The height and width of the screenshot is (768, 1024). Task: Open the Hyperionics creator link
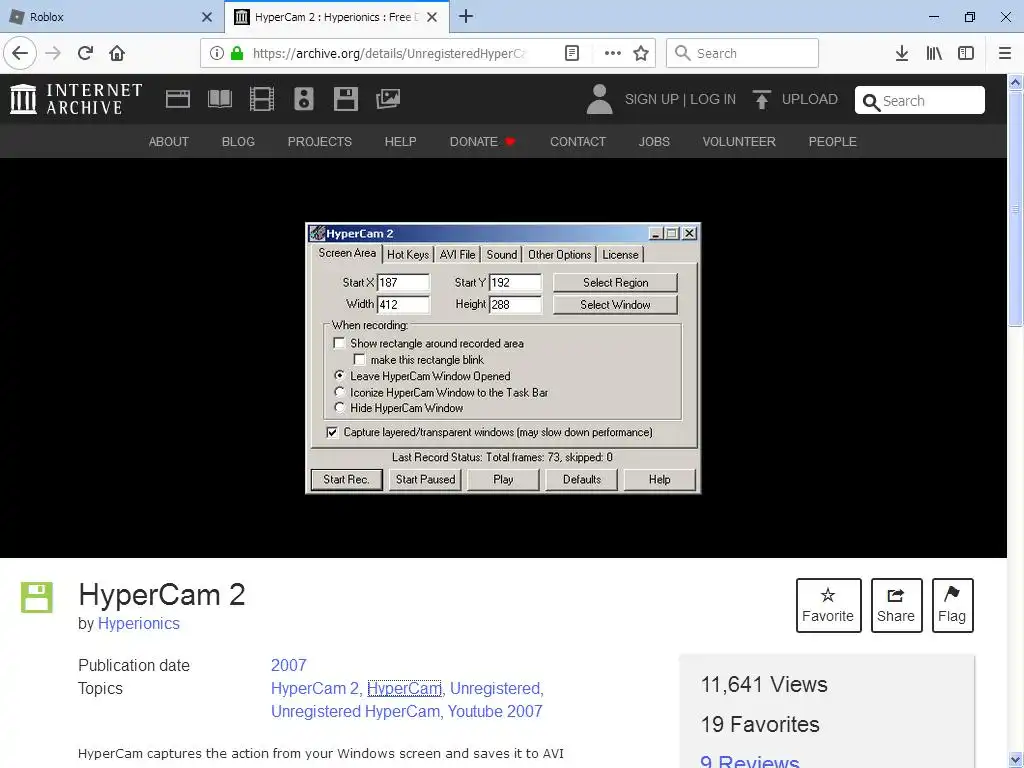coord(138,624)
